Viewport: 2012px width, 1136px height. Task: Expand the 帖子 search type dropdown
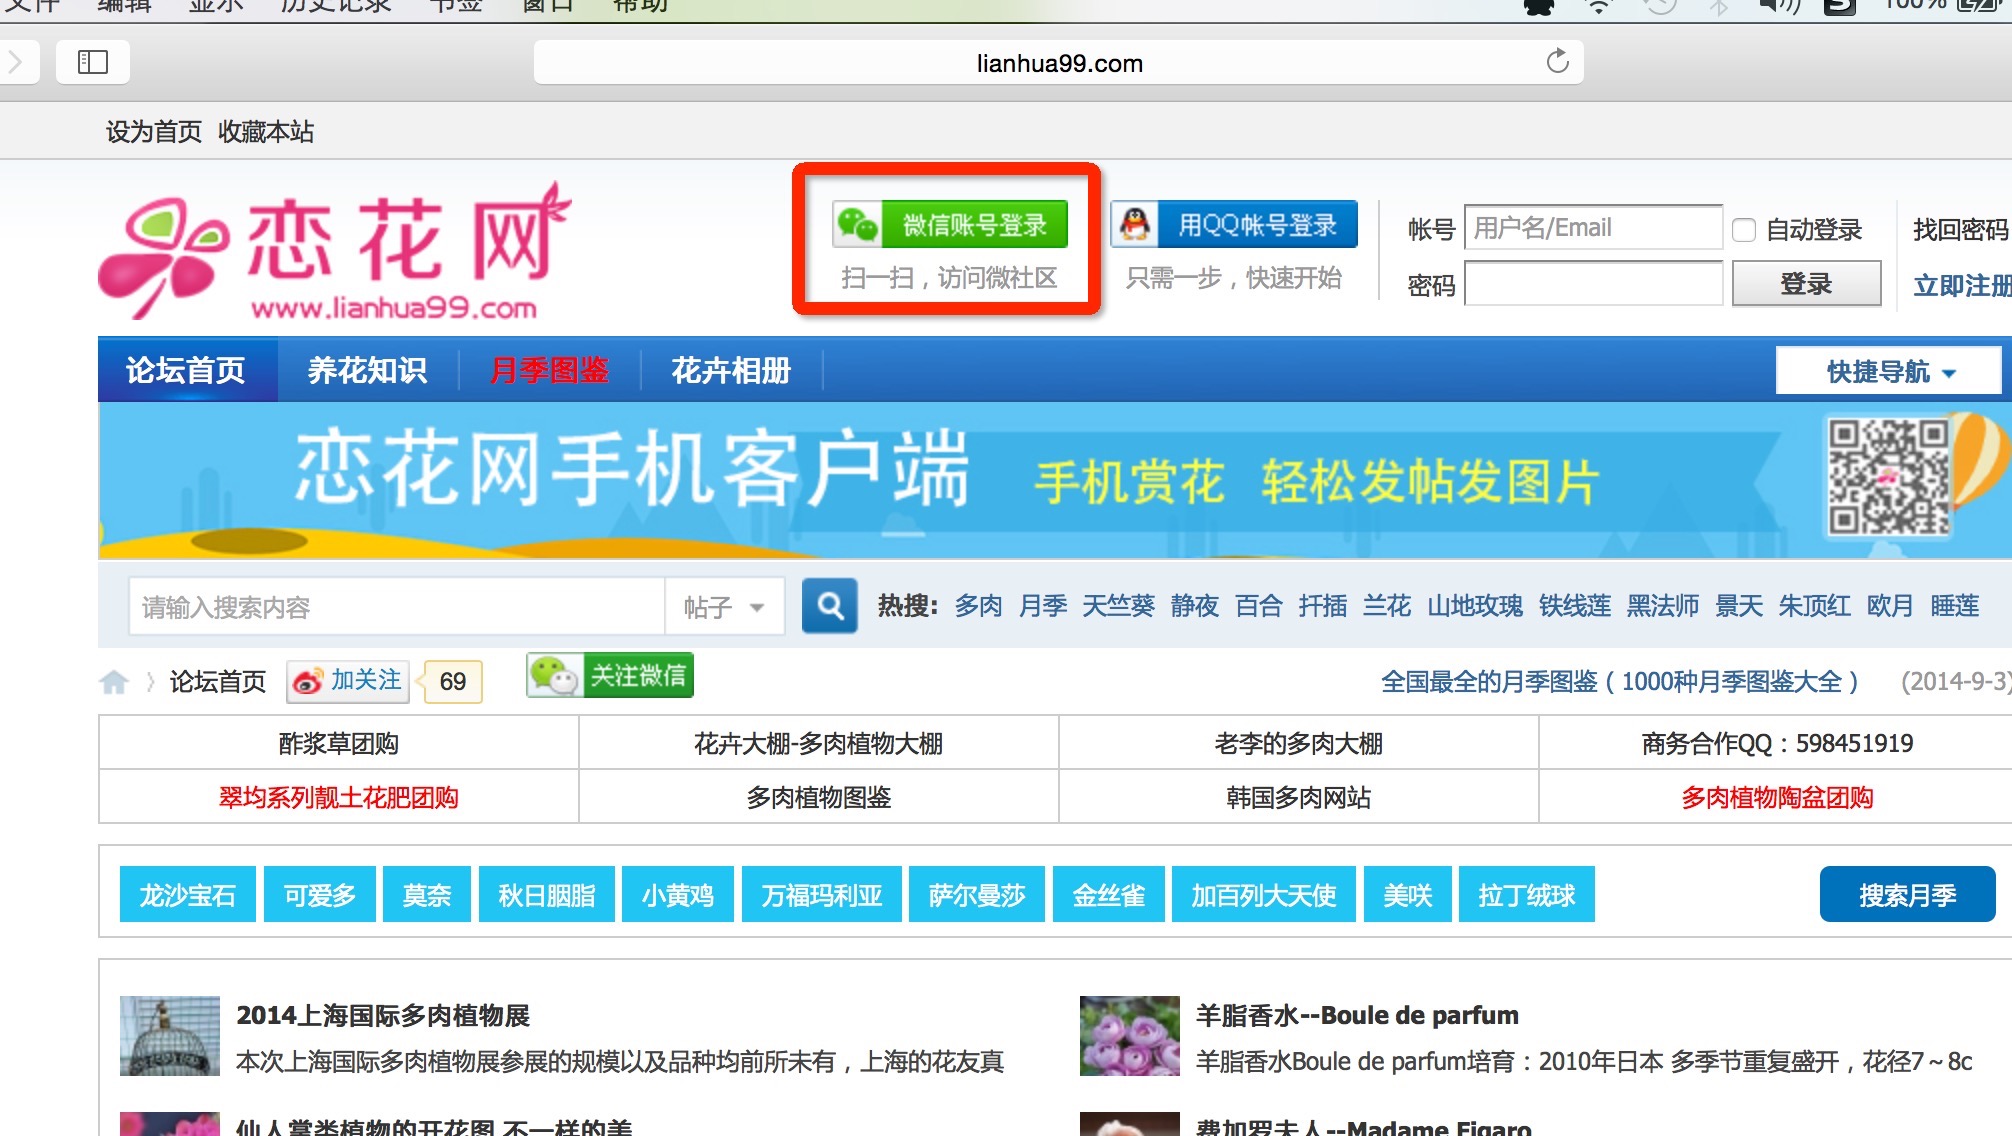pyautogui.click(x=724, y=606)
